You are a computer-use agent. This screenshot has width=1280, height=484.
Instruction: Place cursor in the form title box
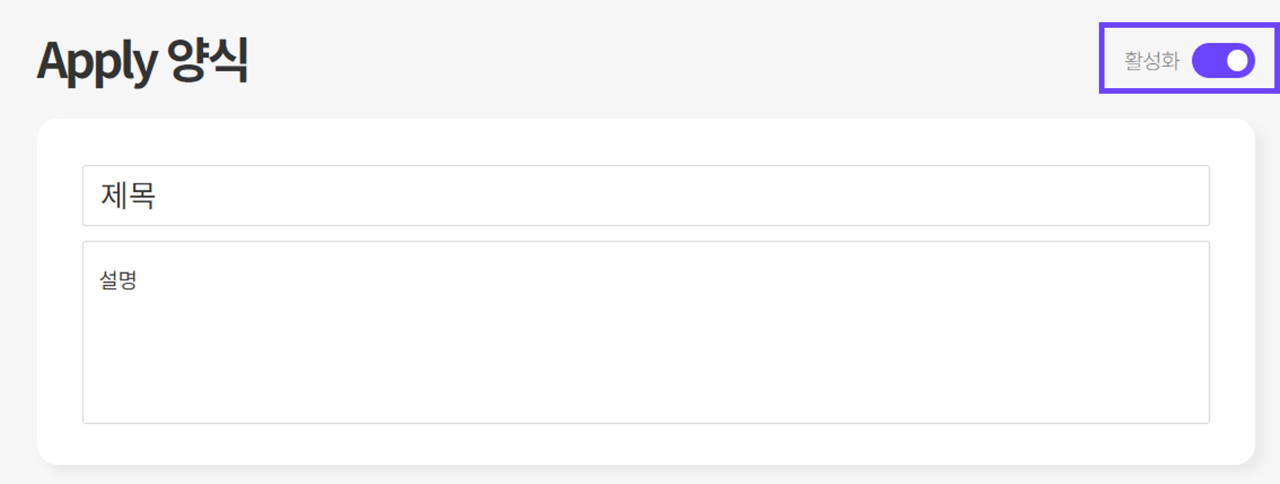645,196
